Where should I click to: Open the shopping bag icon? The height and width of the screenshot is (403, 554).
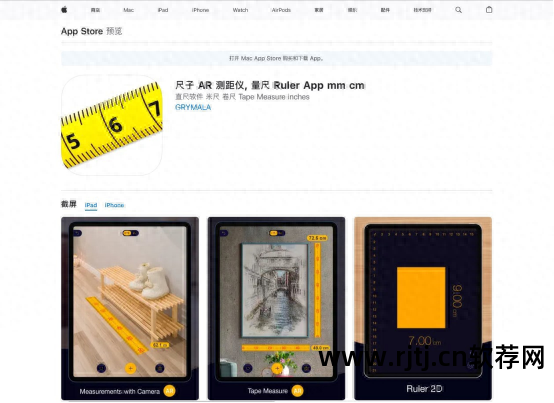pos(489,10)
